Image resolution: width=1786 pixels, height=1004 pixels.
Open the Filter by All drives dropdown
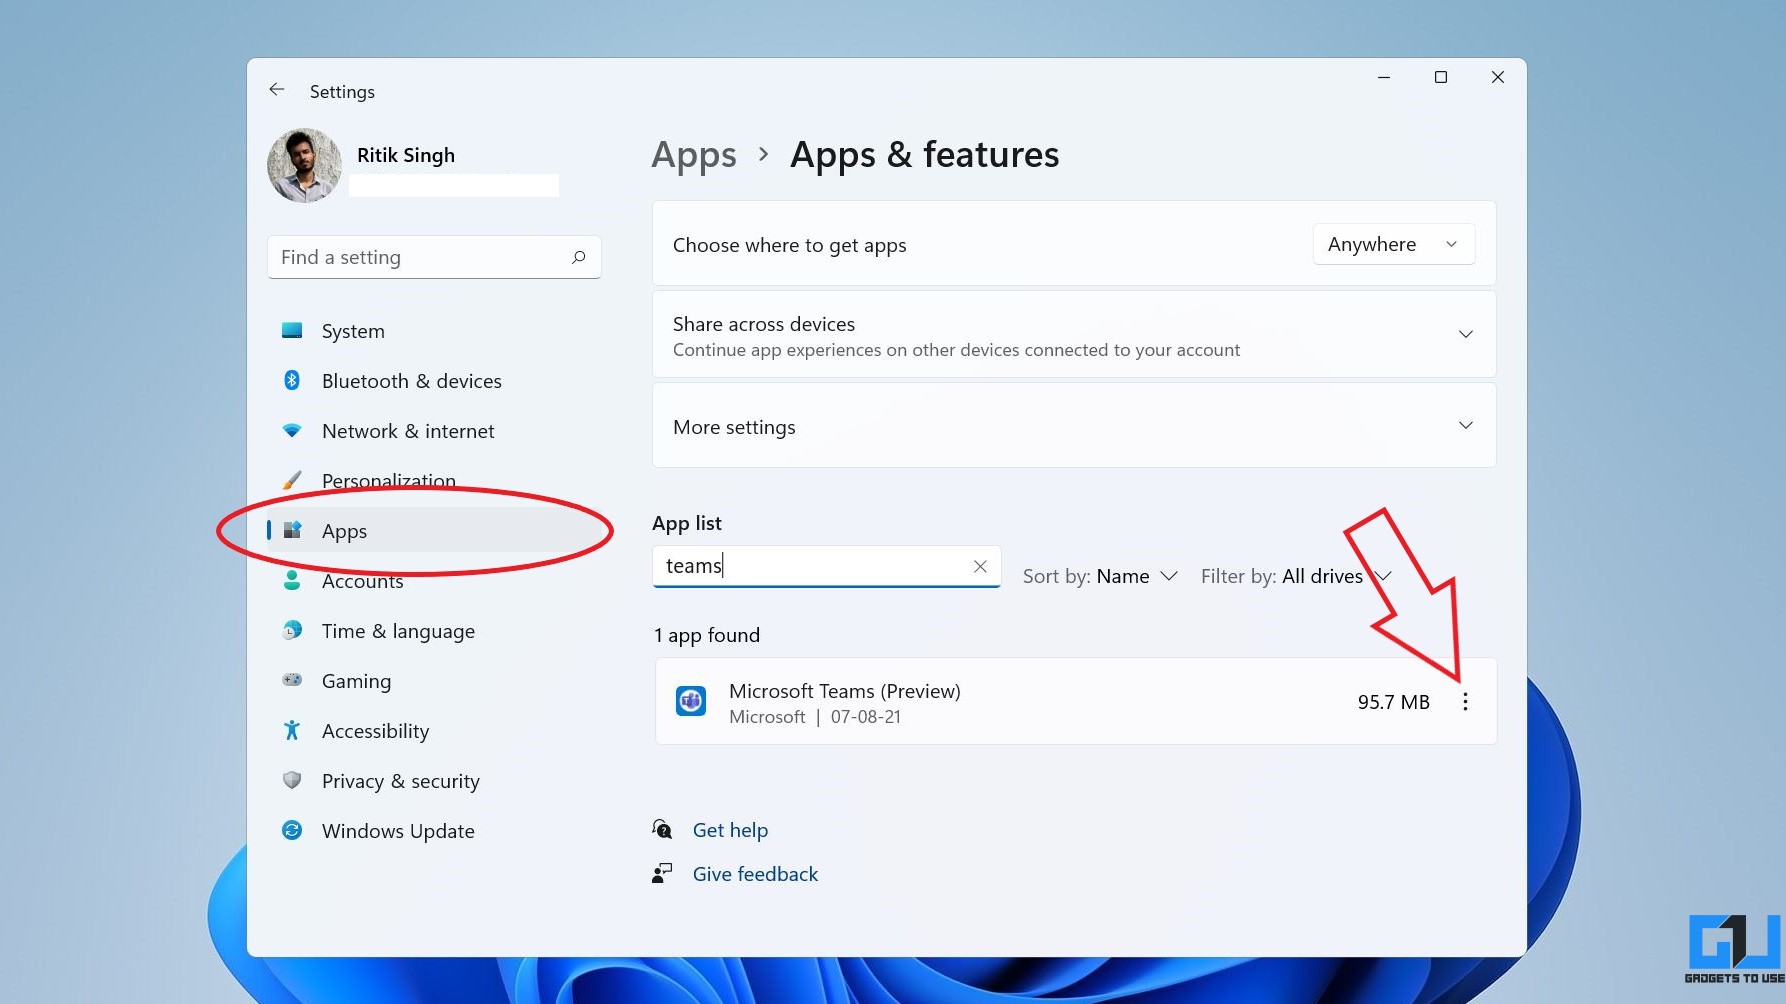[1296, 576]
